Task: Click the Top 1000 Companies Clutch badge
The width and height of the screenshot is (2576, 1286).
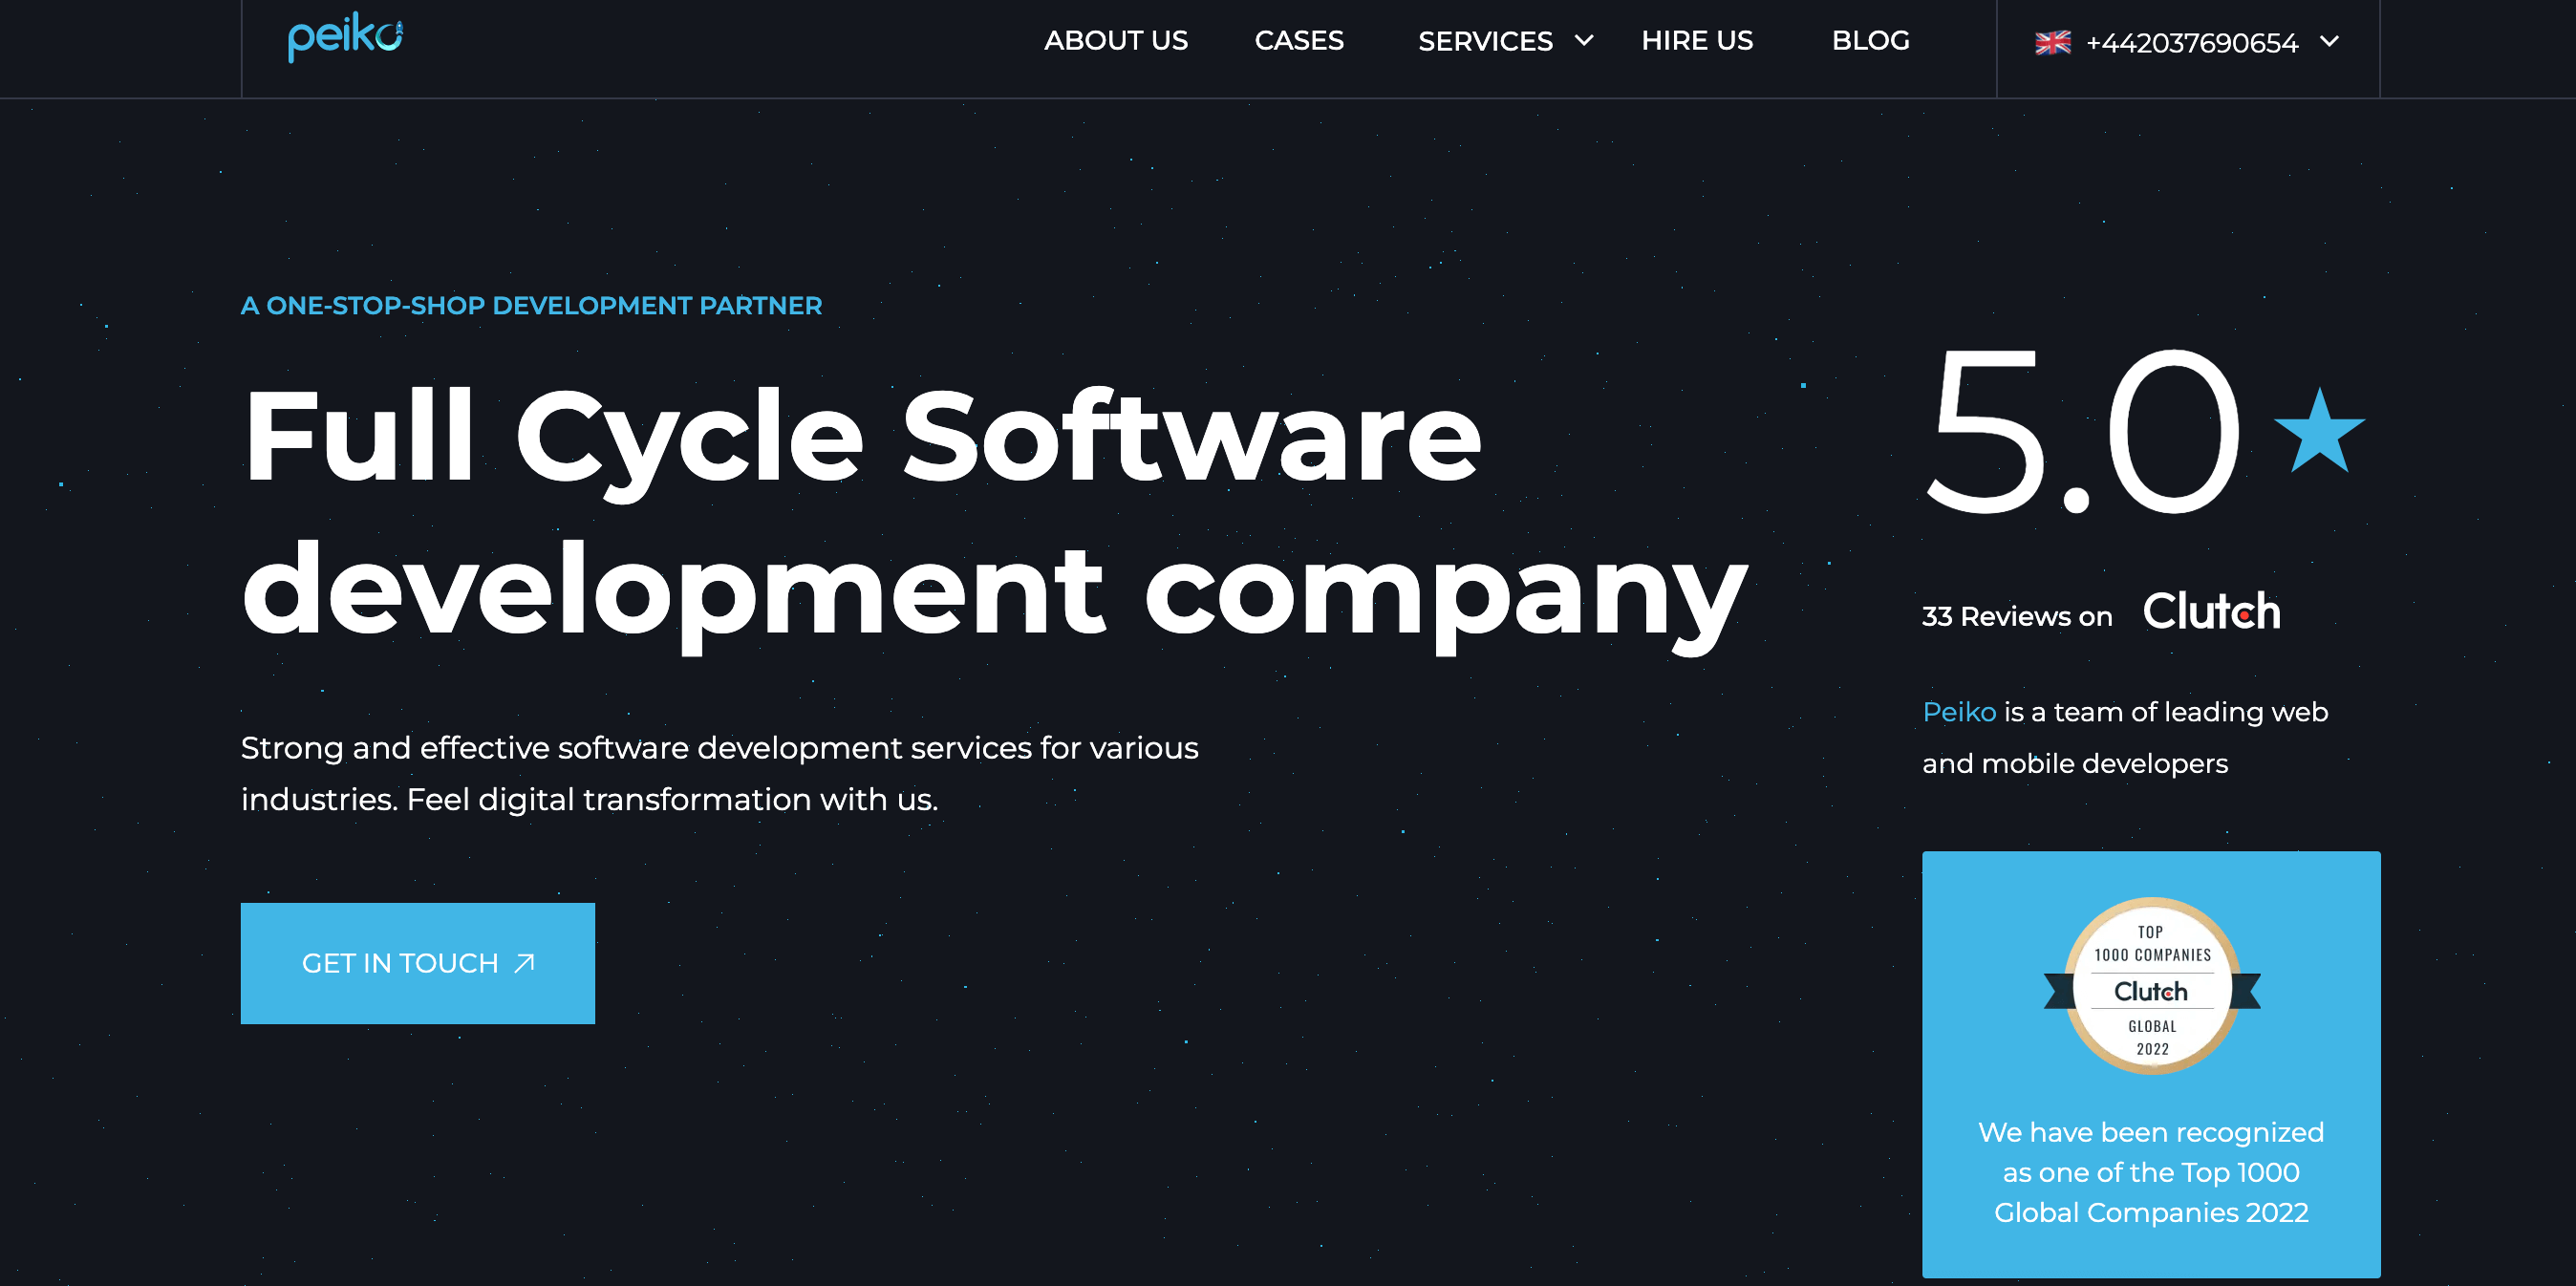Action: tap(2152, 987)
